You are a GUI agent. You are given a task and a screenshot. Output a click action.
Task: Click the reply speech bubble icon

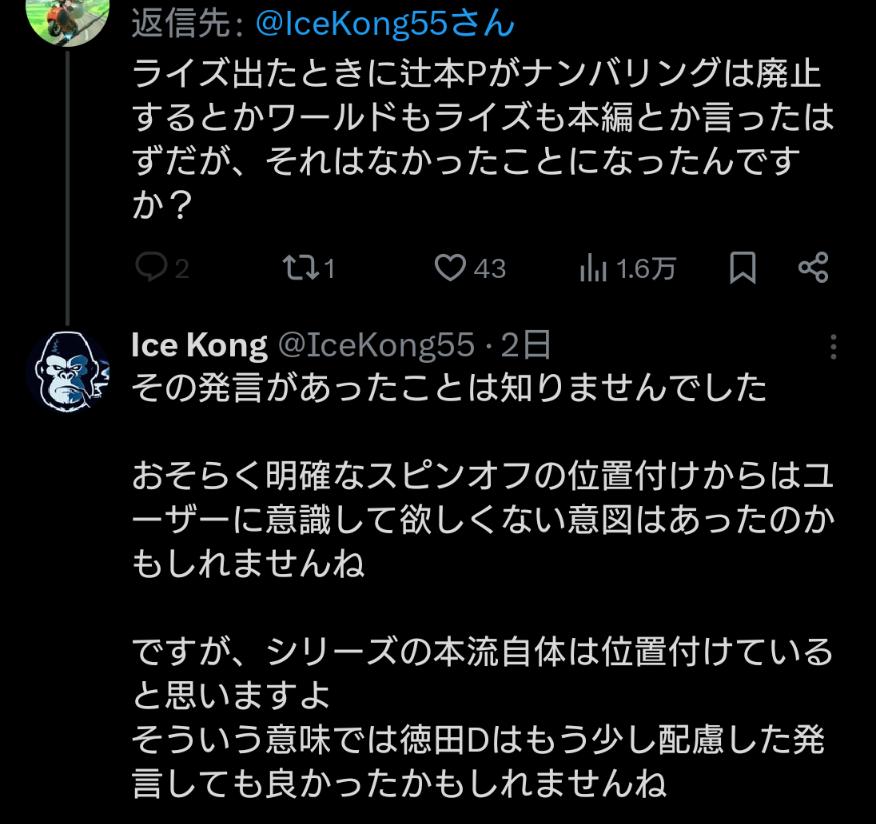[150, 268]
